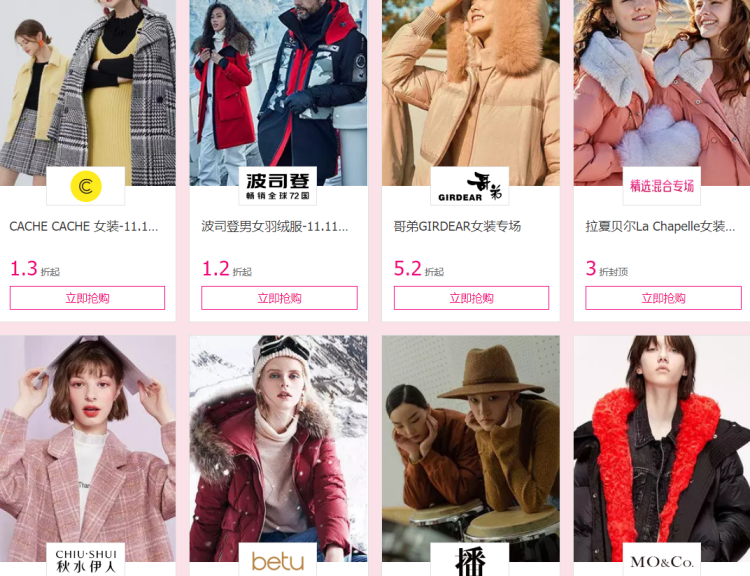Open the 波司登男女羽绒服-11.11 title link
The height and width of the screenshot is (576, 750).
click(x=275, y=226)
